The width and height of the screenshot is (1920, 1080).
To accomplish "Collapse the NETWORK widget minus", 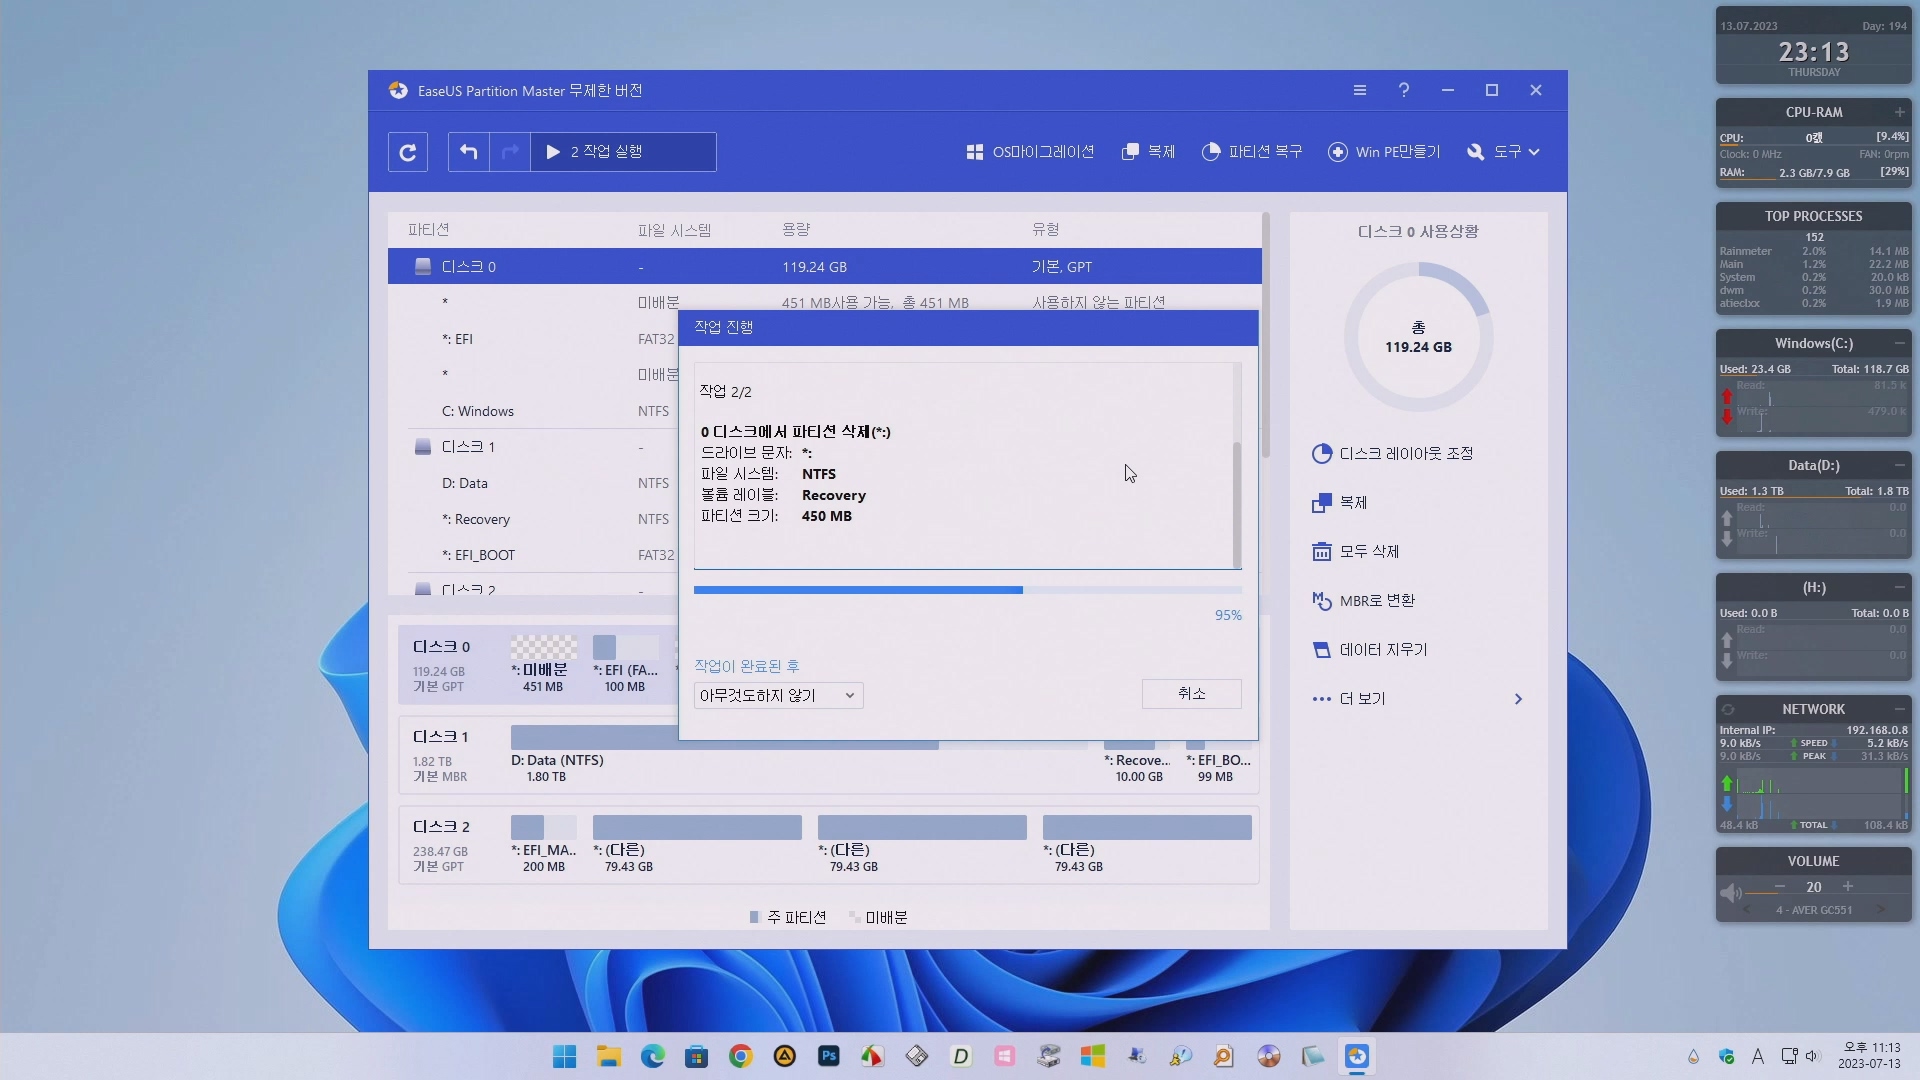I will click(1899, 709).
